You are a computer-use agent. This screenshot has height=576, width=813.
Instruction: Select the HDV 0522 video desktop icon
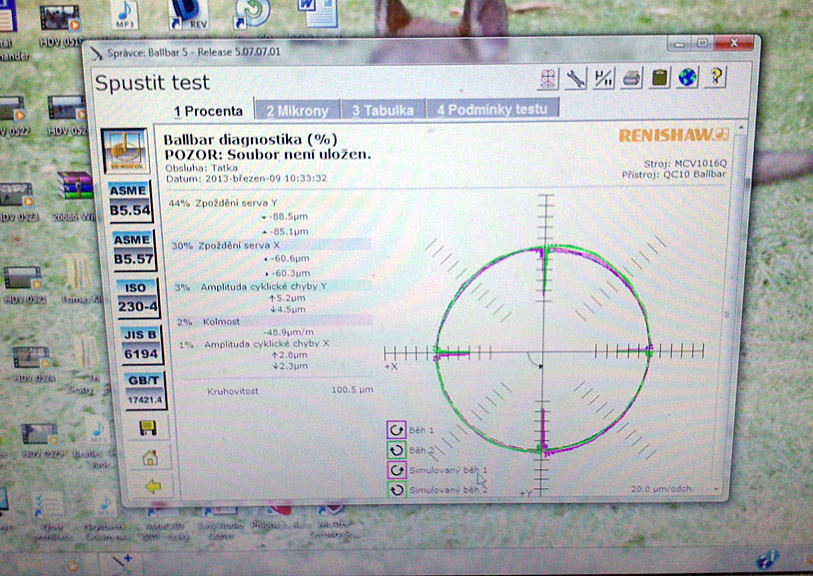[13, 108]
